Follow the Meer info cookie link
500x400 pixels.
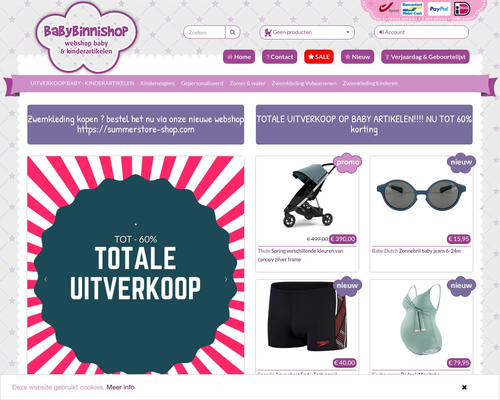click(120, 387)
